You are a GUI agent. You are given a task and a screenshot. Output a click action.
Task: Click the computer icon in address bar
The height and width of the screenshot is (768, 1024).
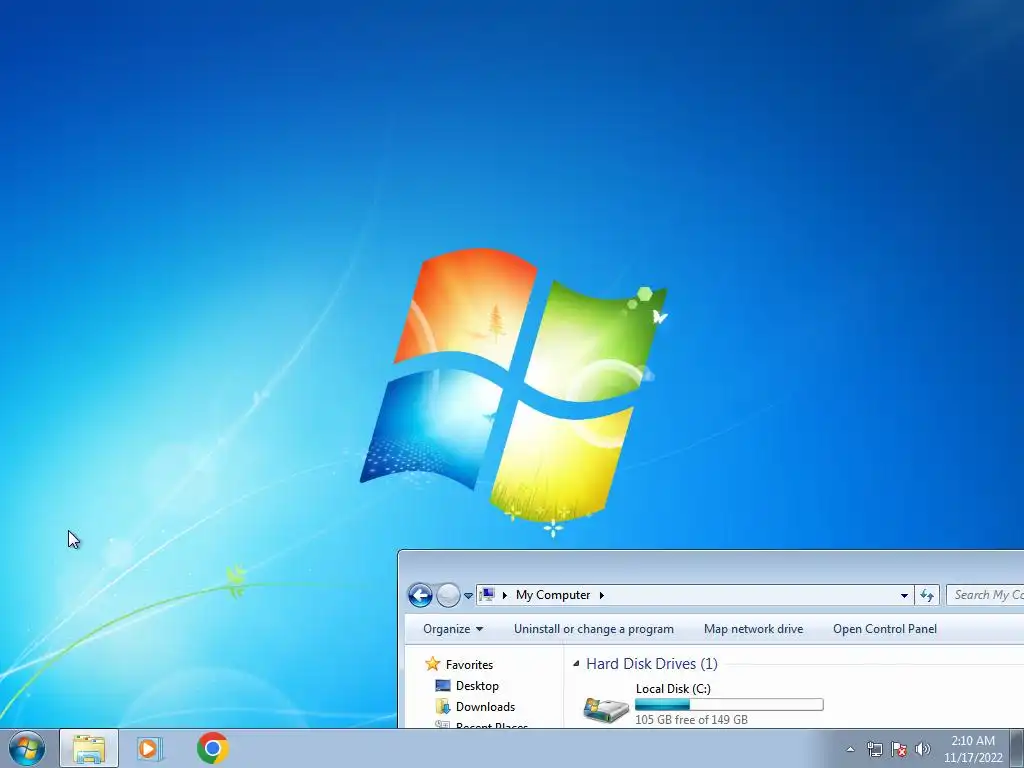point(487,595)
